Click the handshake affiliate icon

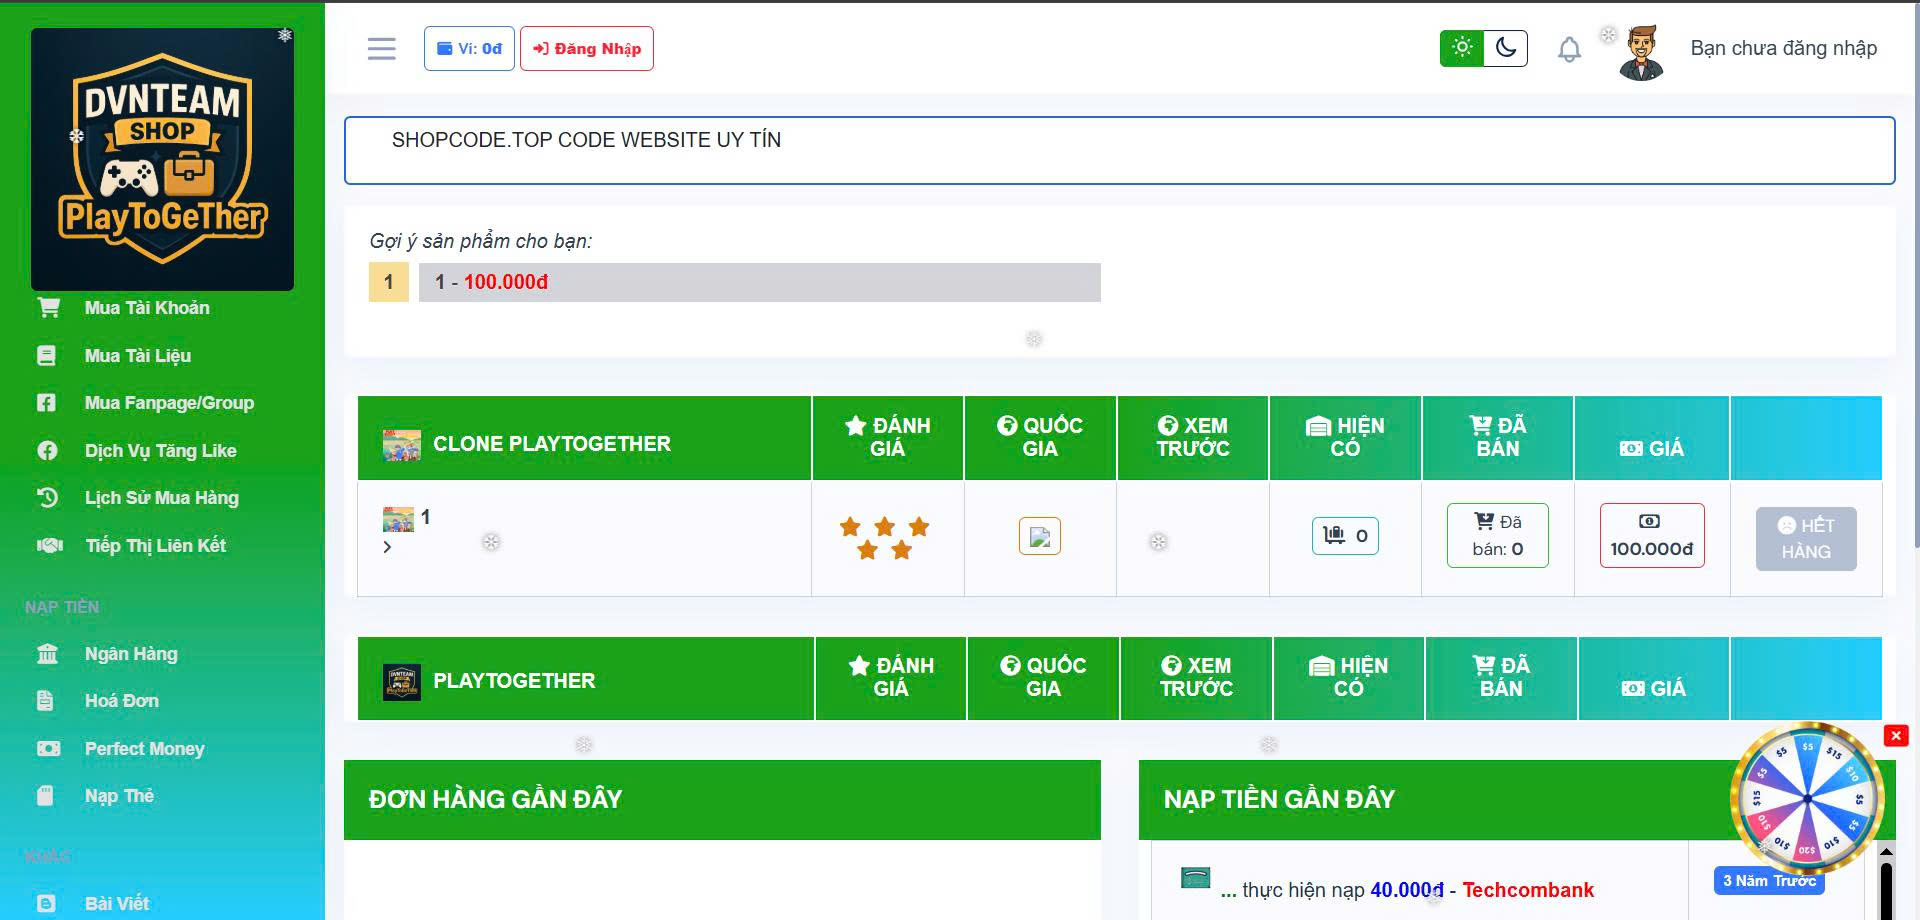pos(49,545)
